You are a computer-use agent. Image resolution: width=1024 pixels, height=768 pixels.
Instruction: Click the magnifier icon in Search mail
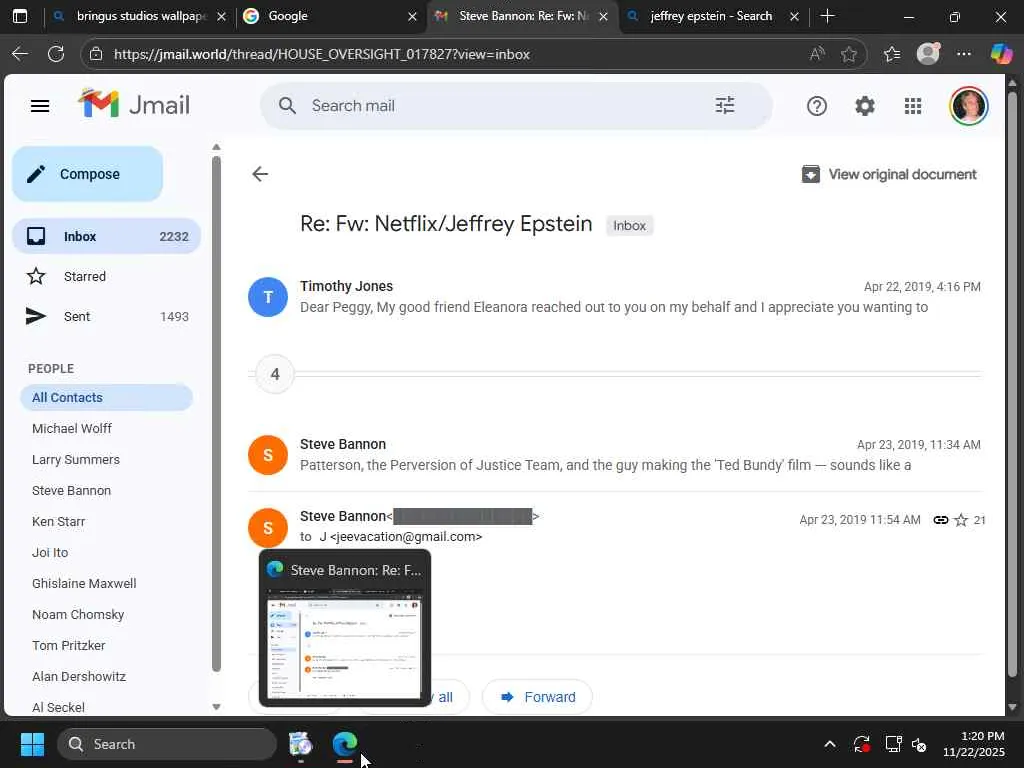point(287,106)
